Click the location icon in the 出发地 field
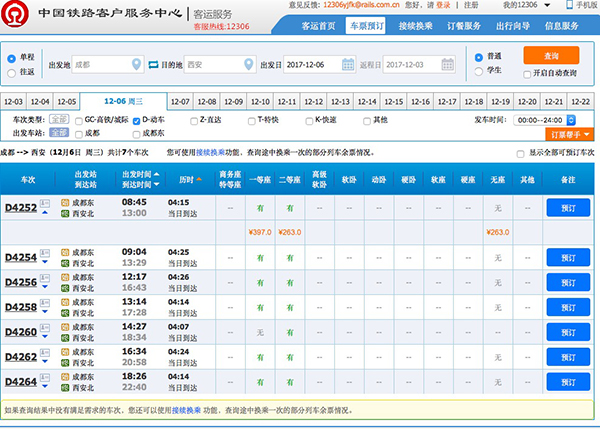600x429 pixels. pos(136,65)
